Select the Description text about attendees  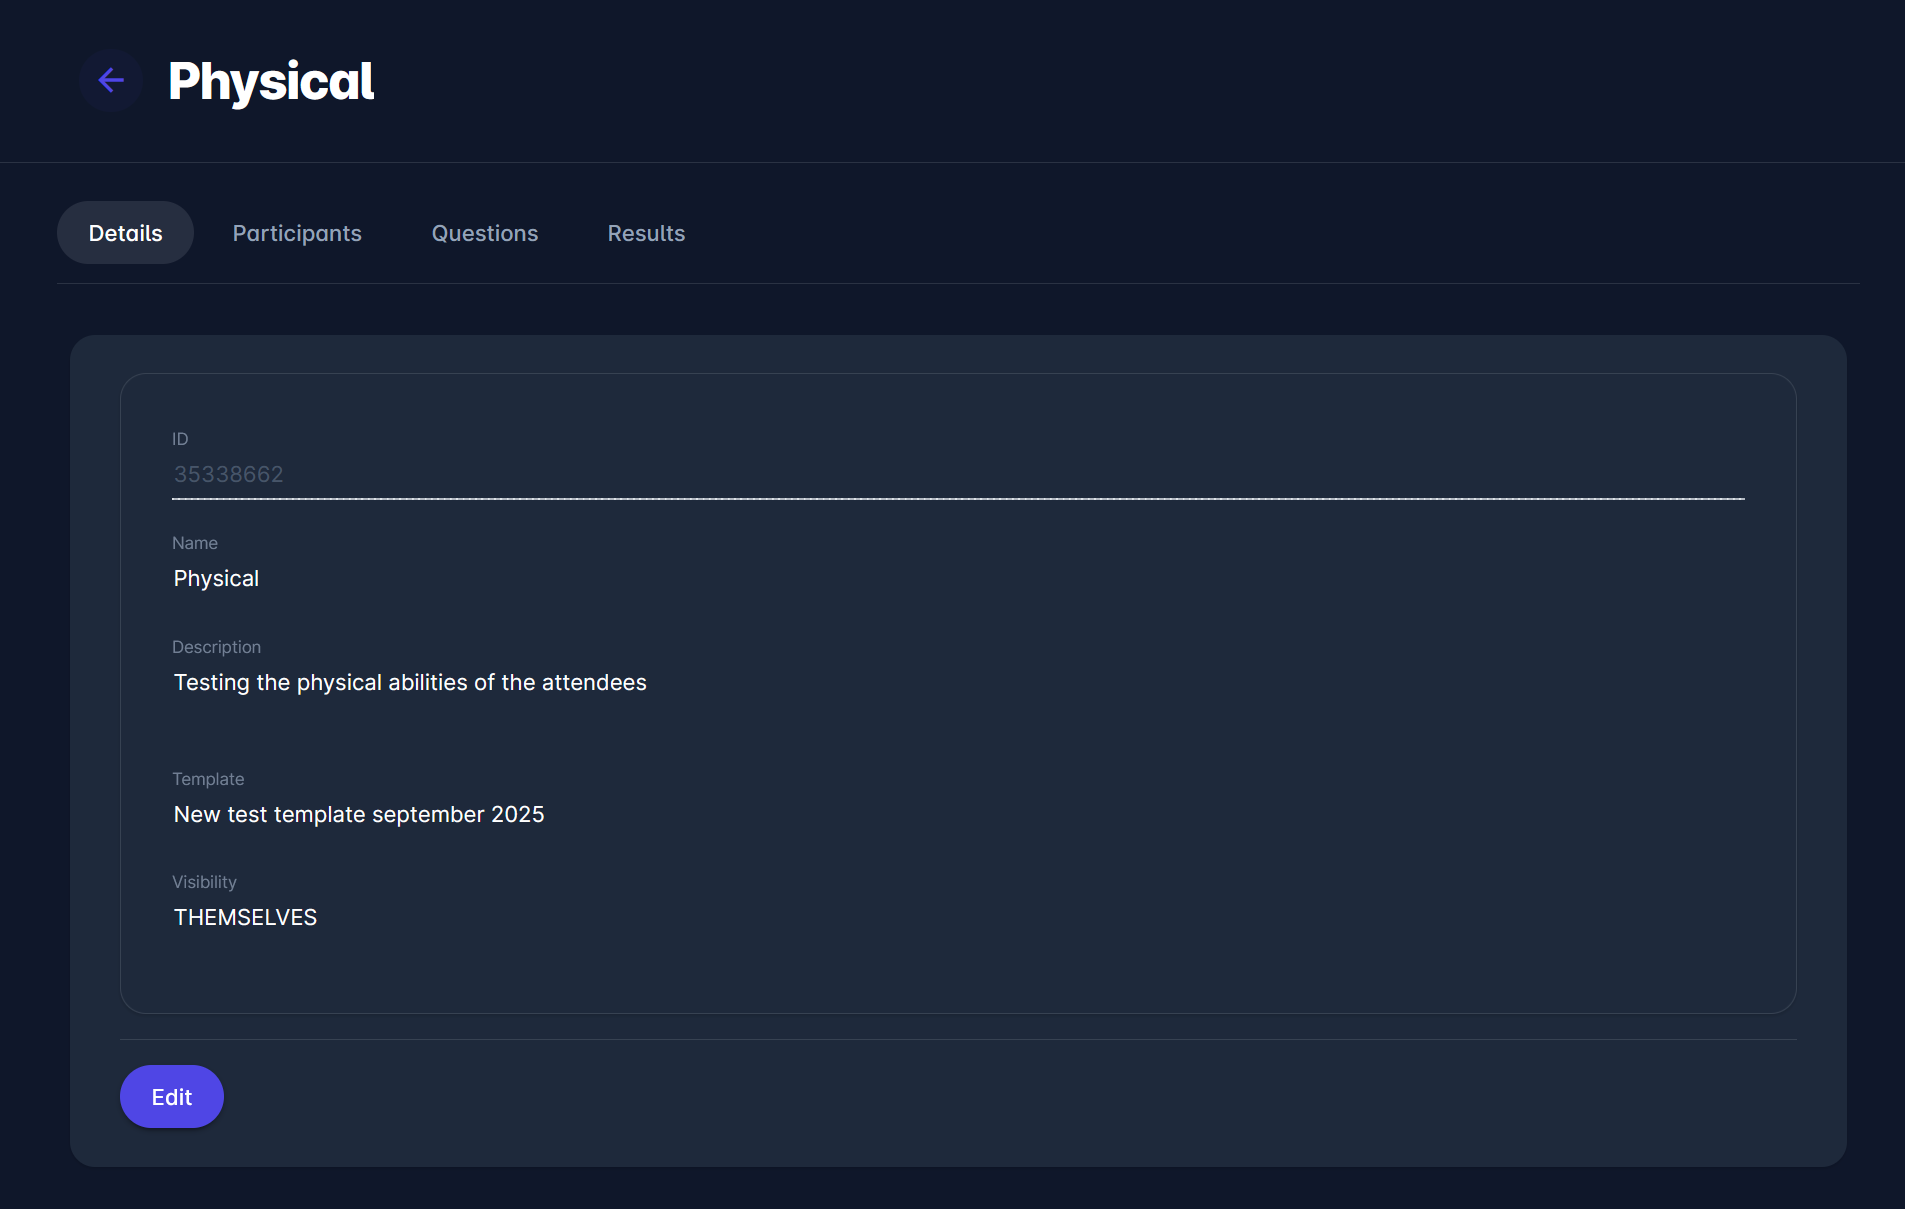tap(410, 682)
